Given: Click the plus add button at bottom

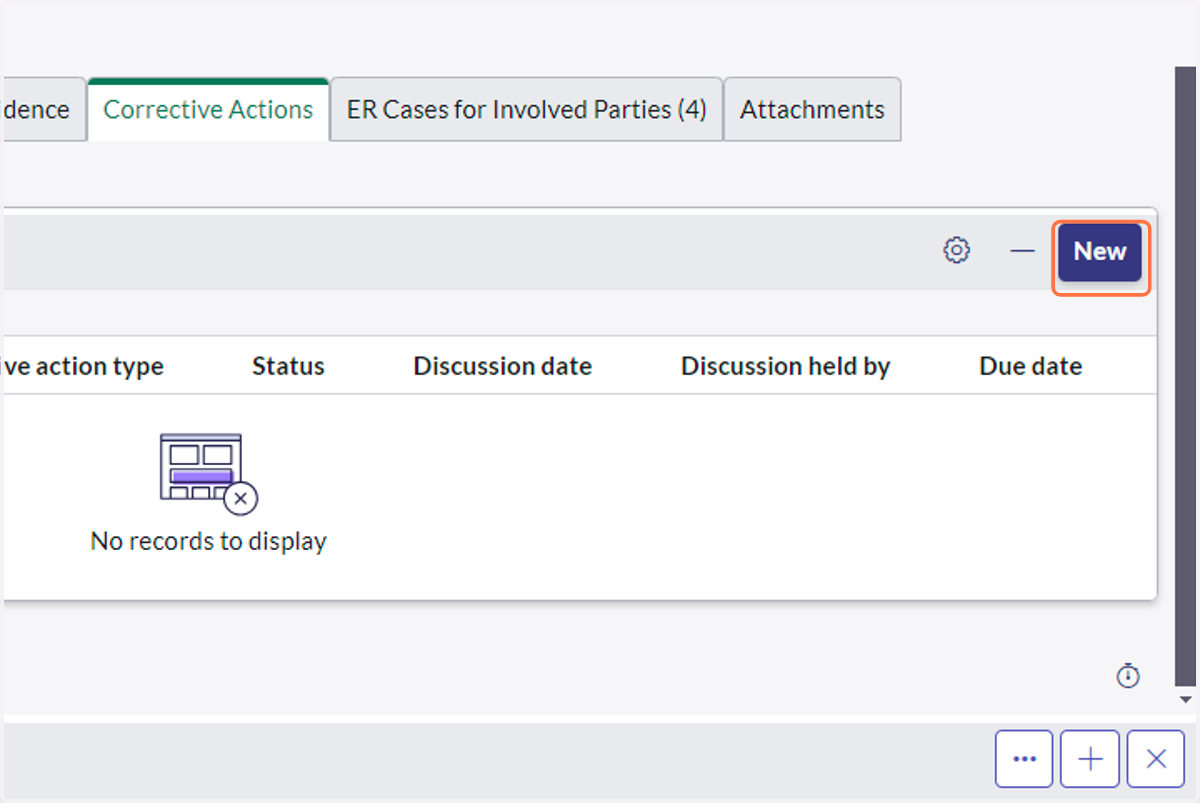Looking at the screenshot, I should point(1090,759).
